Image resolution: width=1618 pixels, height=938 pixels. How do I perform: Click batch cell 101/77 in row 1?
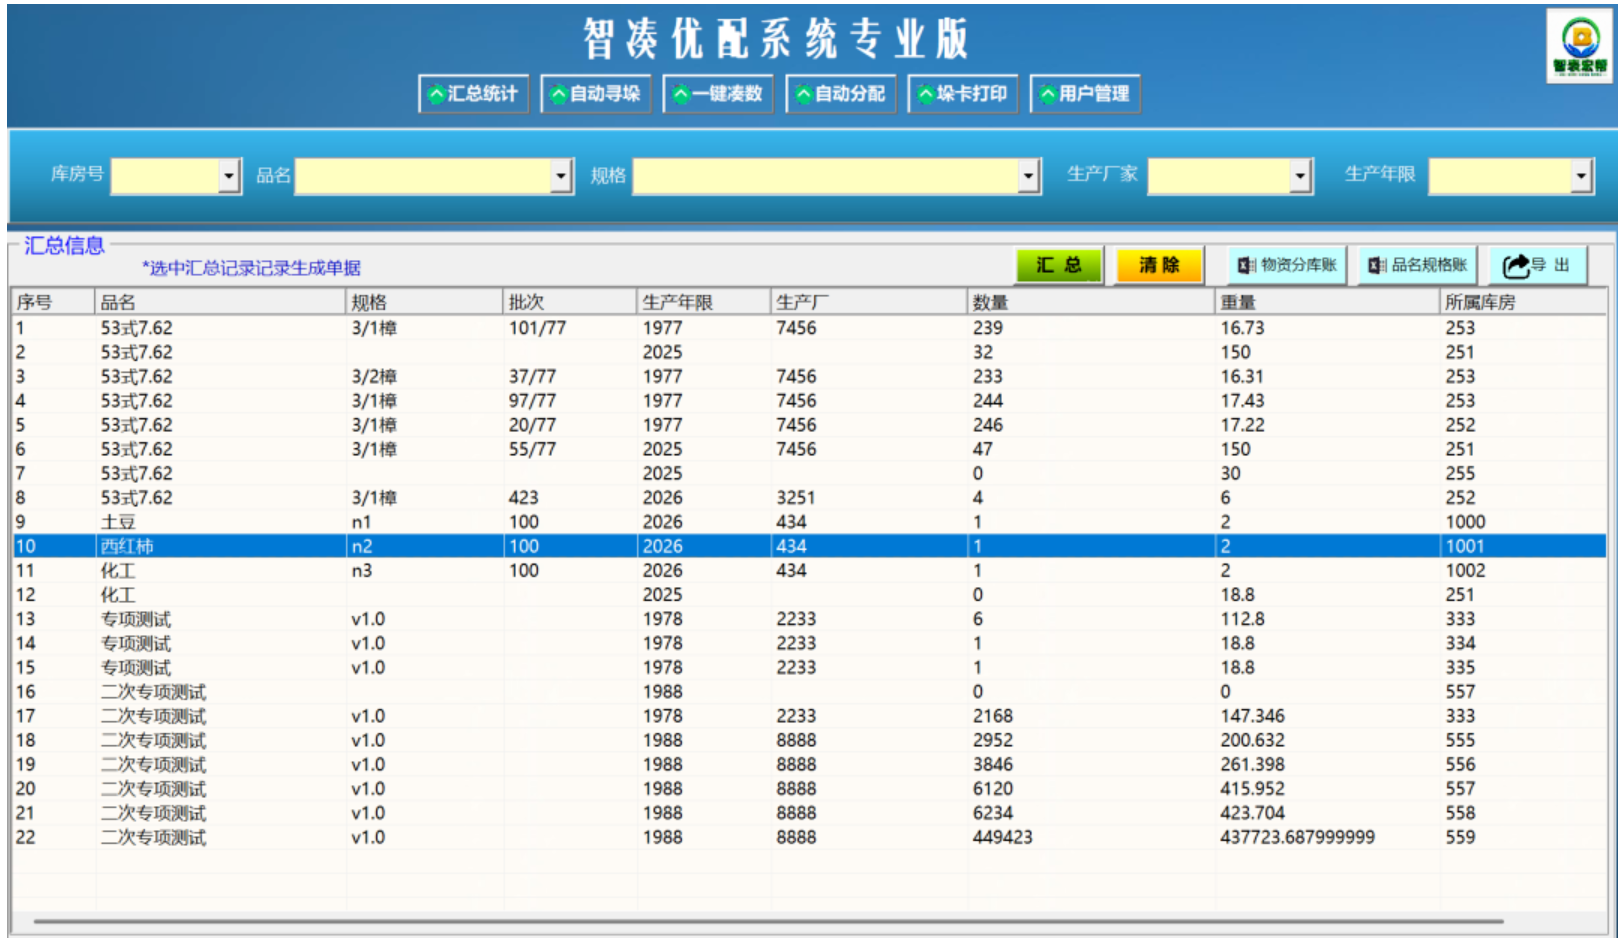537,328
